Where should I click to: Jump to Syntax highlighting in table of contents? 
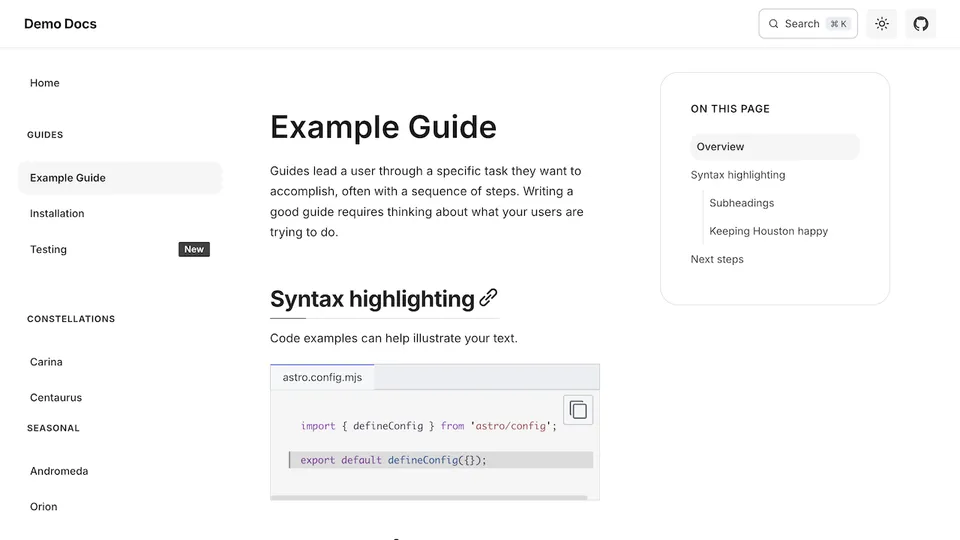tap(738, 175)
